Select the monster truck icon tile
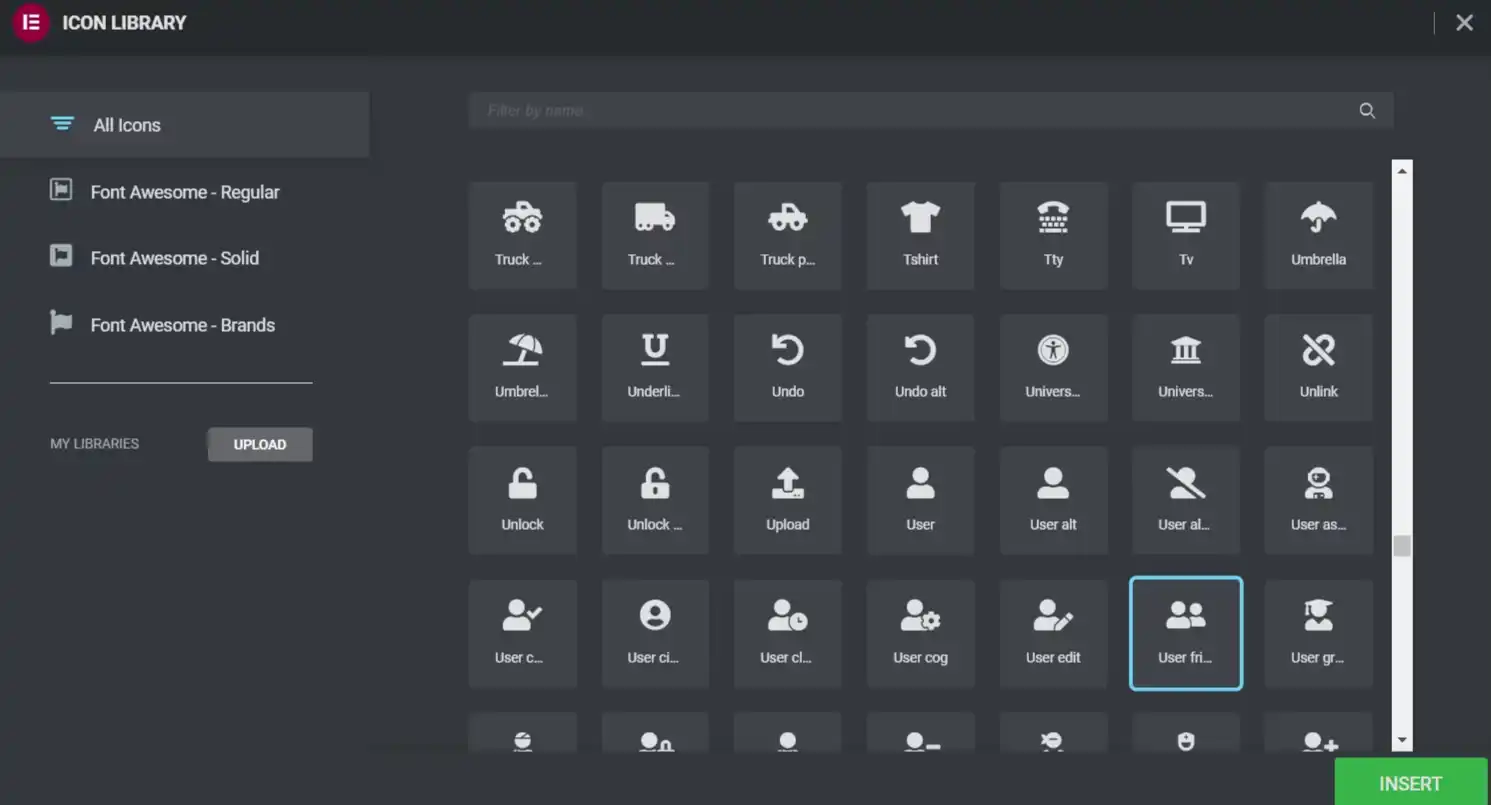1491x805 pixels. (x=522, y=236)
